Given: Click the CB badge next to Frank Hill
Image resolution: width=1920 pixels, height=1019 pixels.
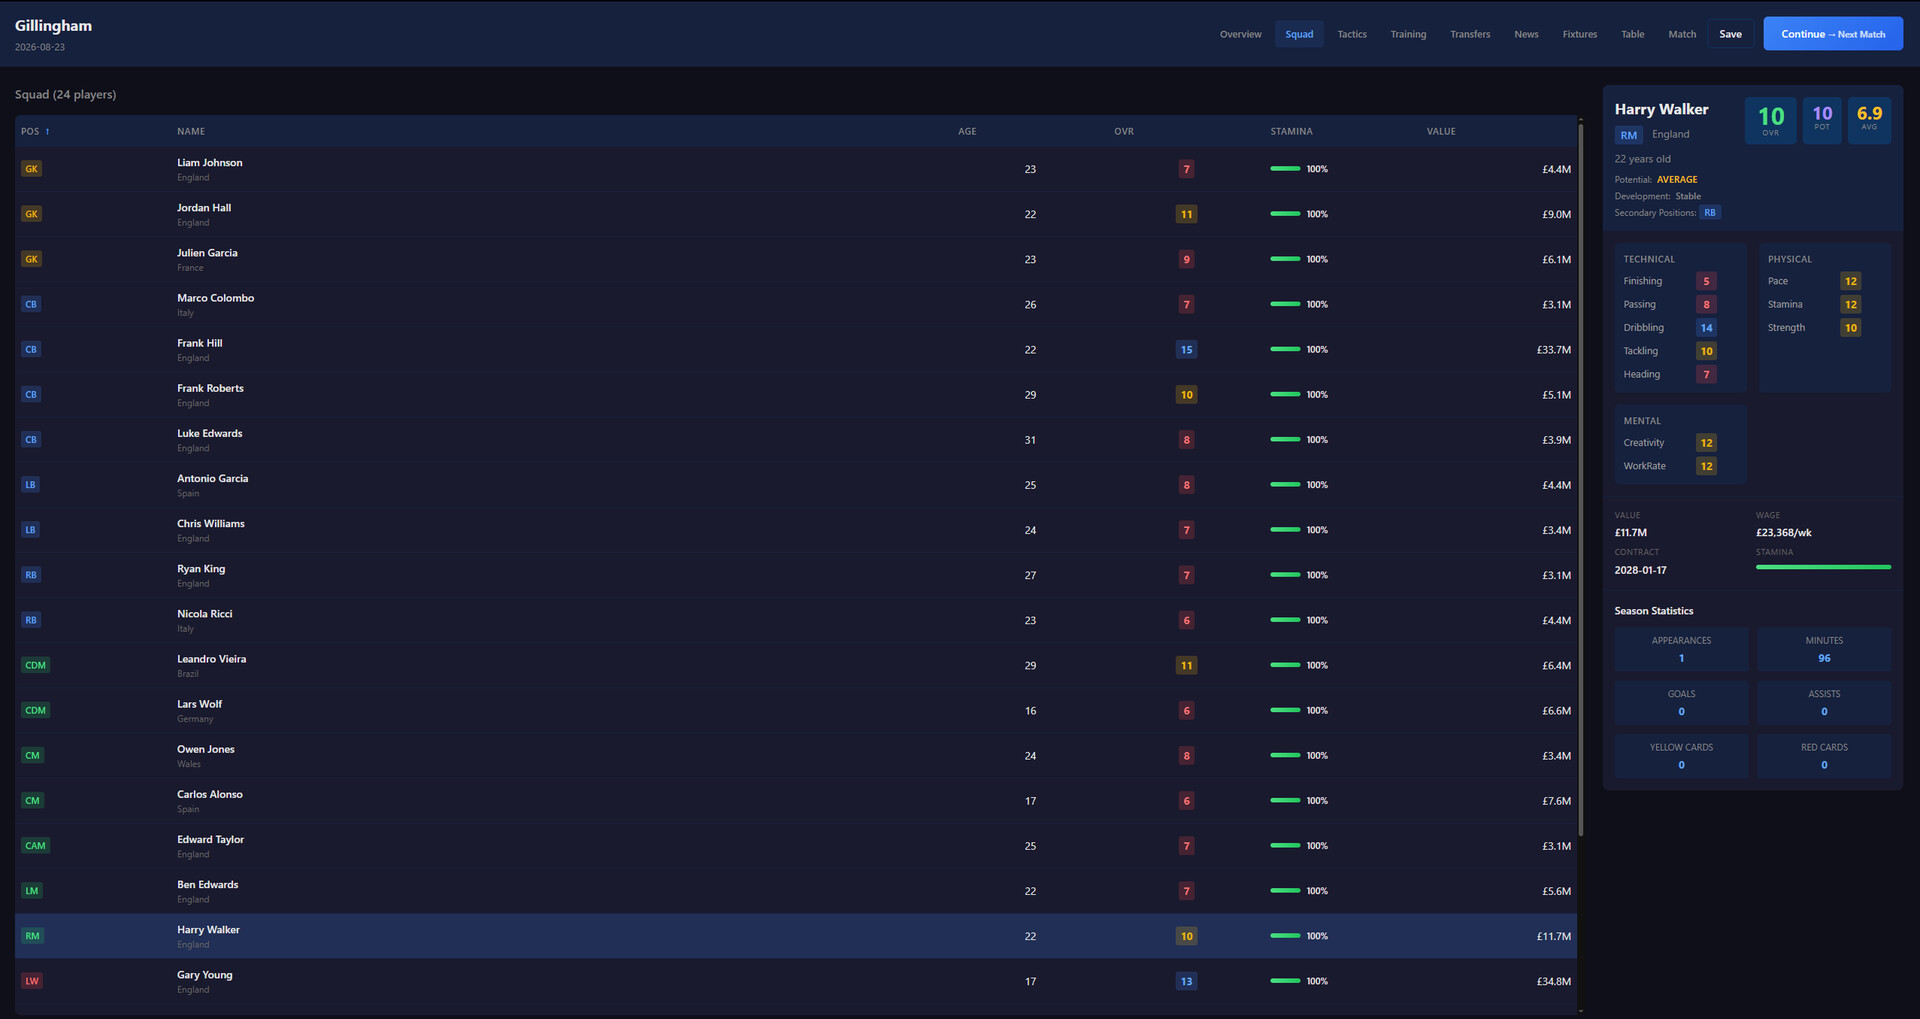Looking at the screenshot, I should click(31, 349).
